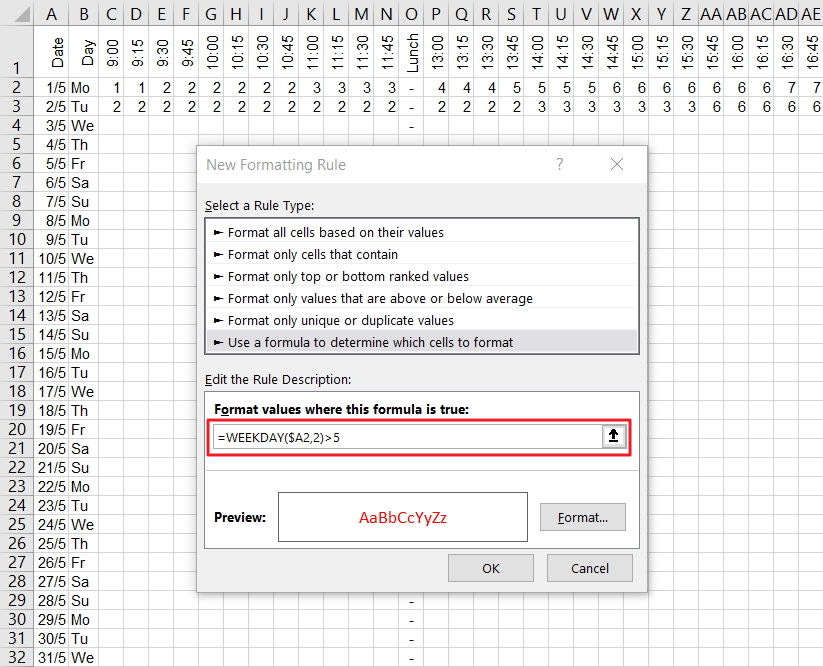823x667 pixels.
Task: Open the Format... button
Action: [583, 517]
